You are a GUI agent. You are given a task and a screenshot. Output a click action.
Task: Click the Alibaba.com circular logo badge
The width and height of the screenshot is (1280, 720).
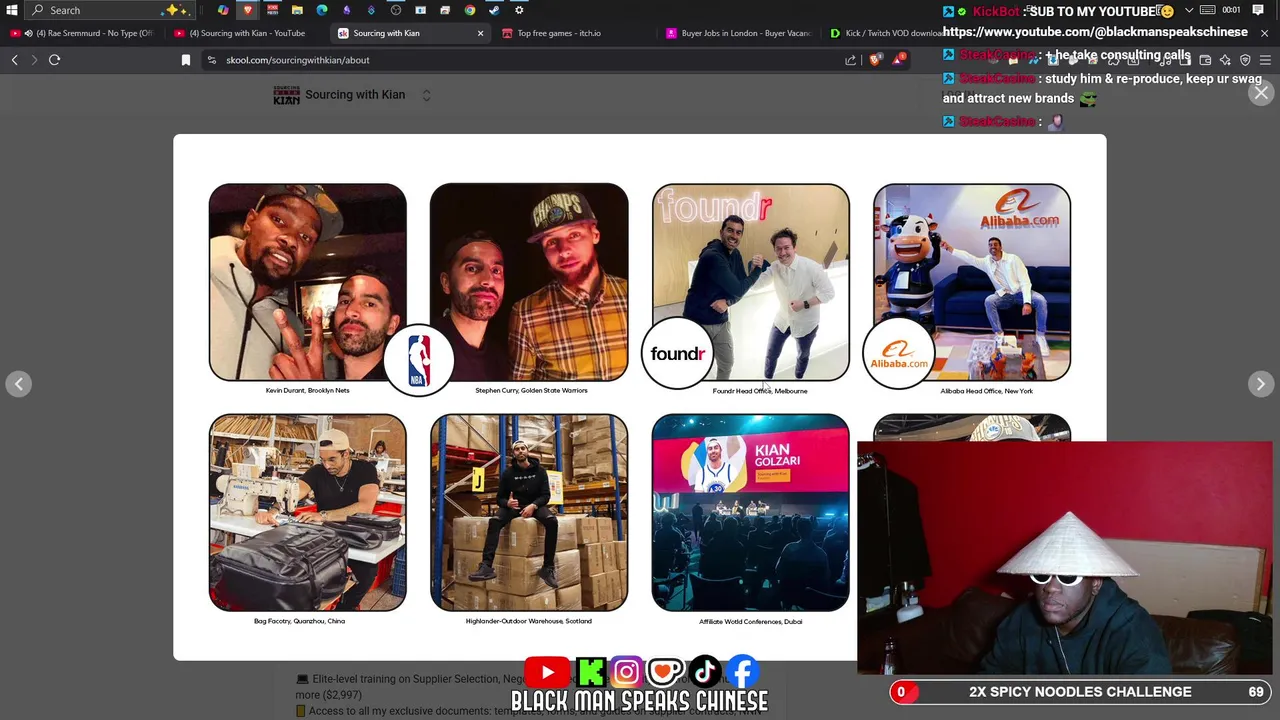[899, 354]
